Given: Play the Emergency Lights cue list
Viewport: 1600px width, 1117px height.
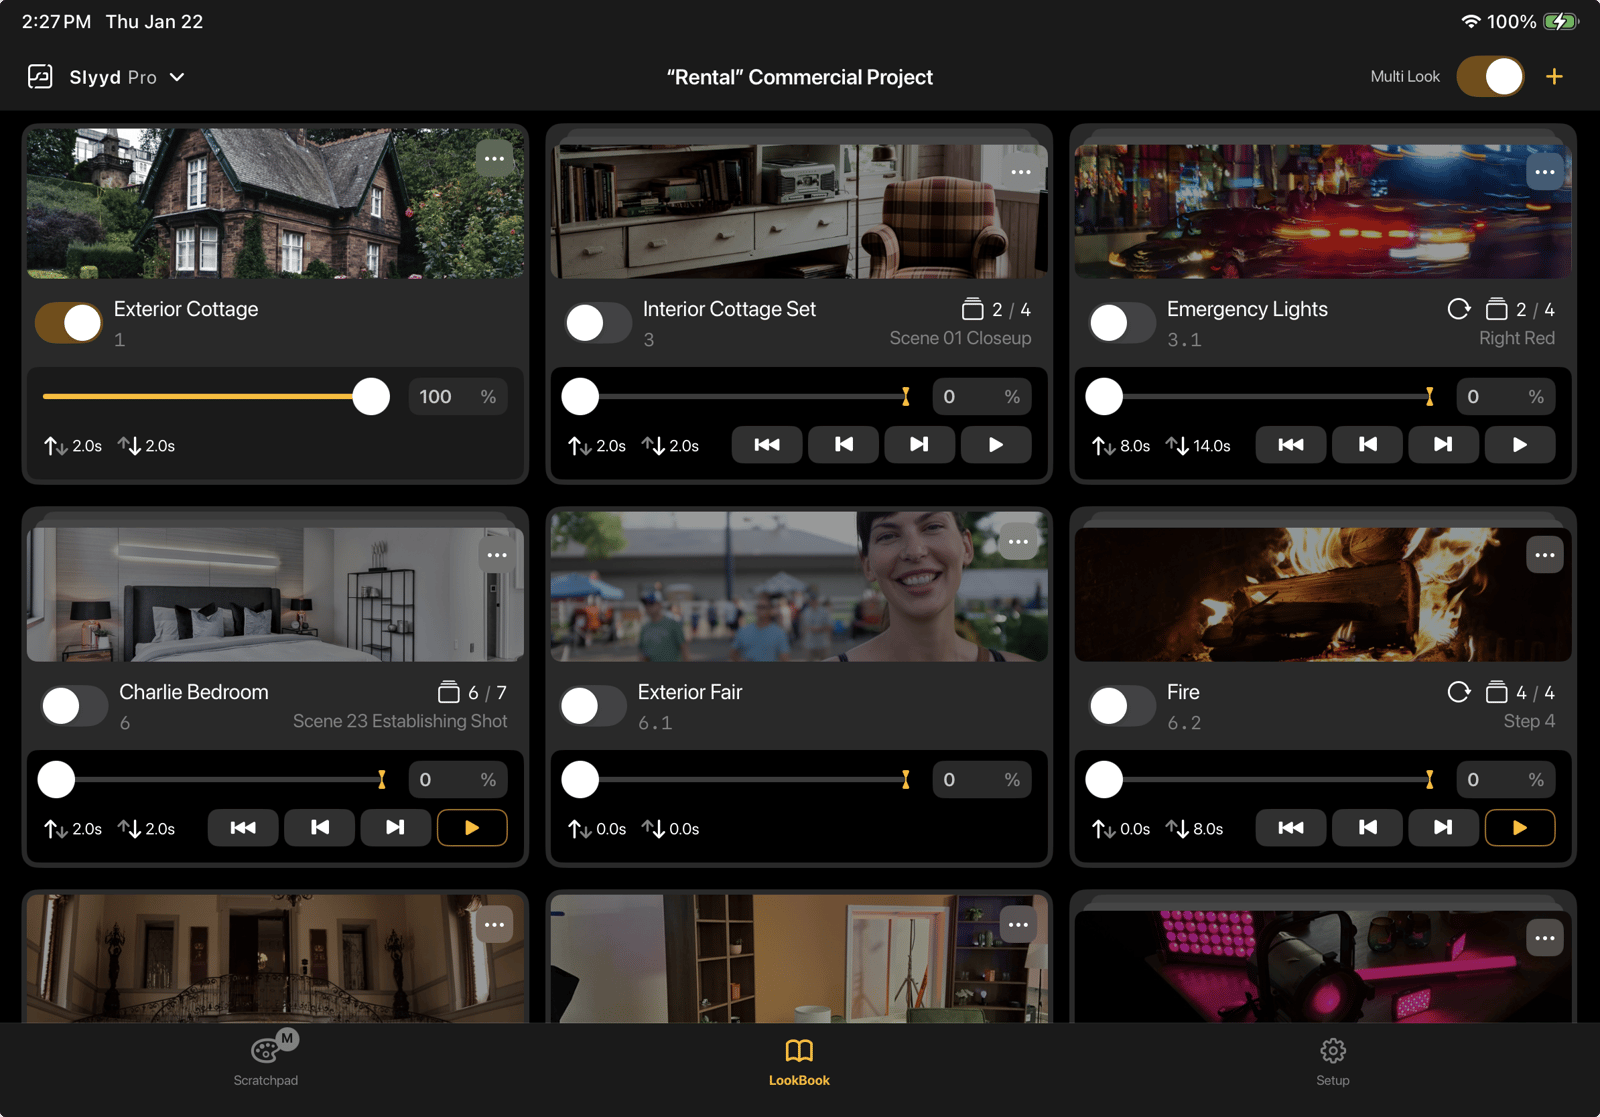Looking at the screenshot, I should (1520, 445).
